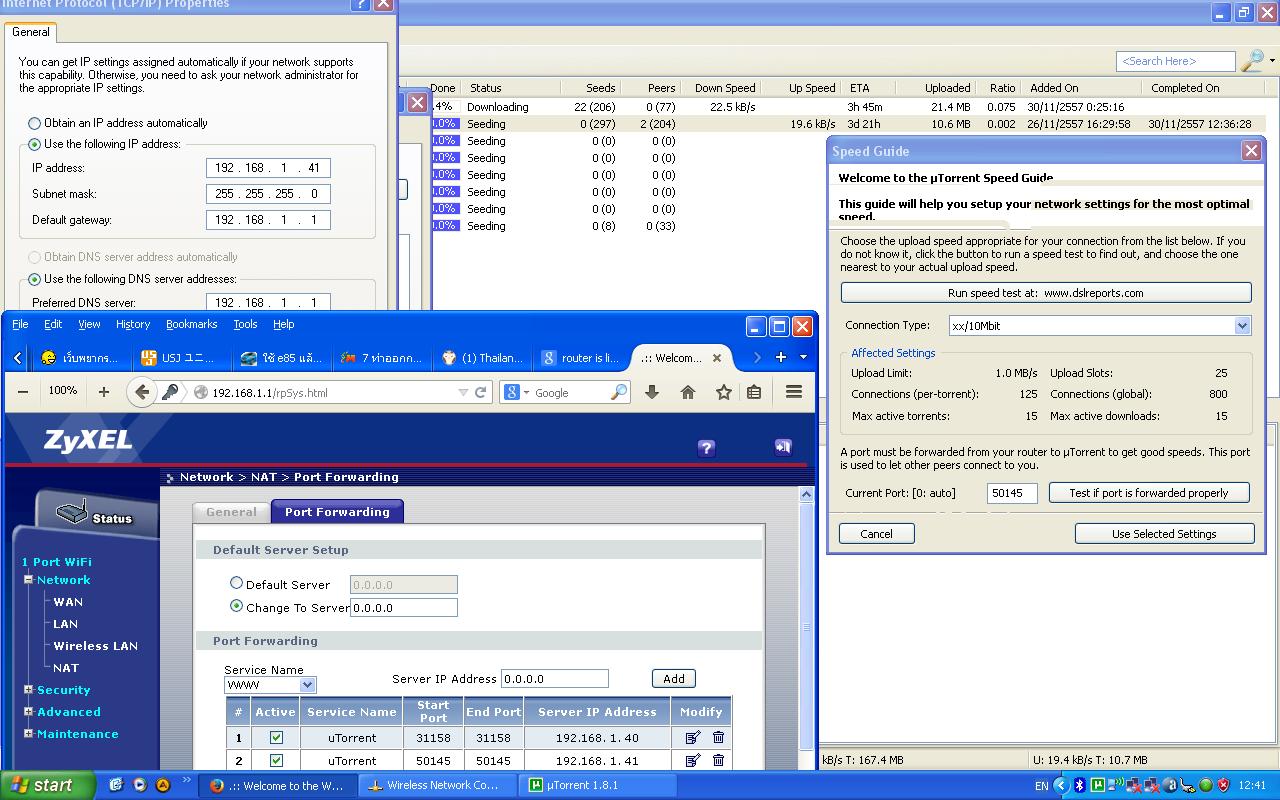The width and height of the screenshot is (1280, 800).
Task: Toggle Active checkbox for rule 31158
Action: pos(276,737)
